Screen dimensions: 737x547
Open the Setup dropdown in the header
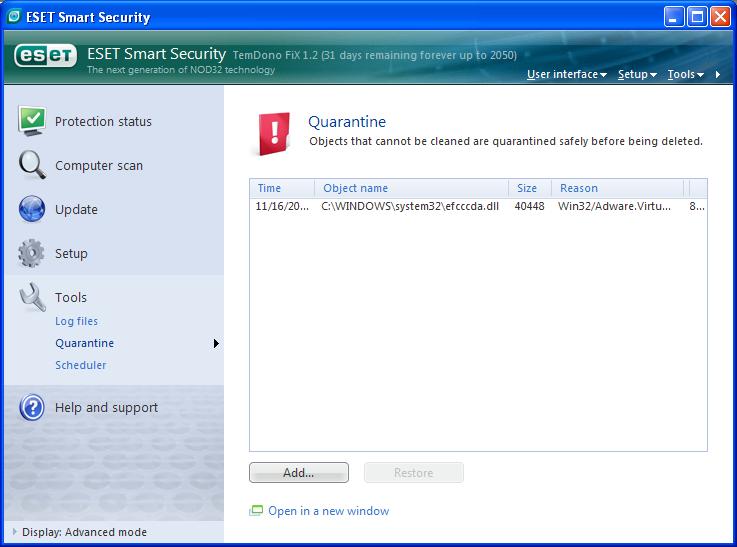(637, 74)
